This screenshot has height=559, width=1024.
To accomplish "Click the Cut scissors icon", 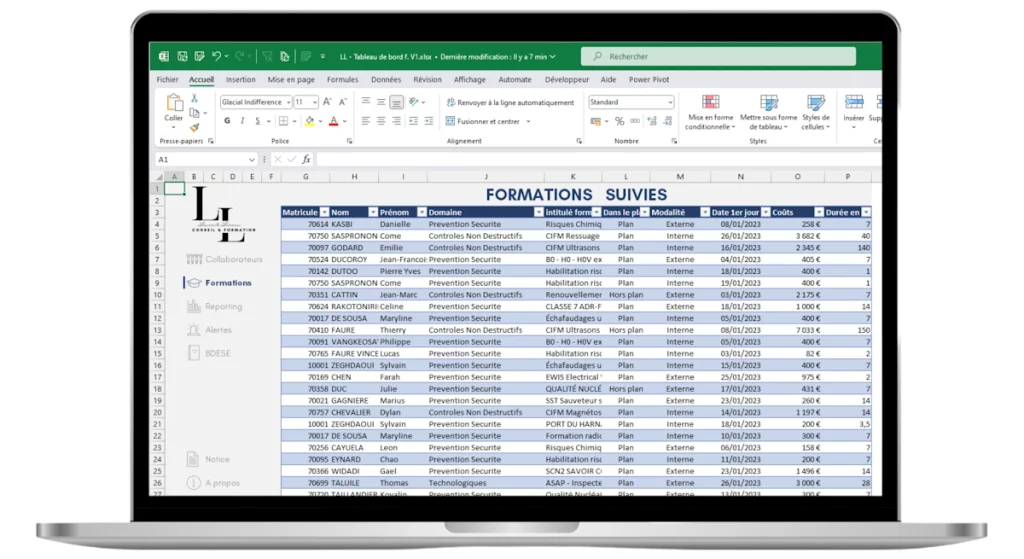I will coord(194,98).
